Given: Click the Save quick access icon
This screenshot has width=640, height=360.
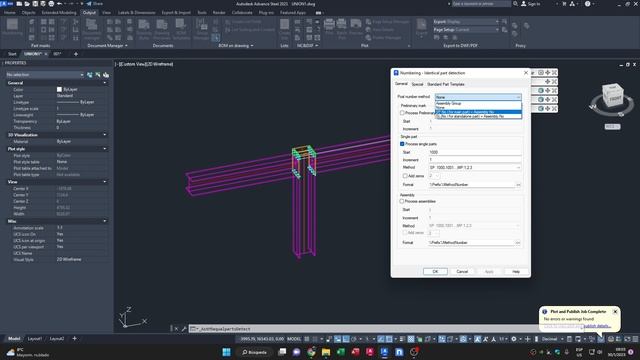Looking at the screenshot, I should (x=35, y=4).
